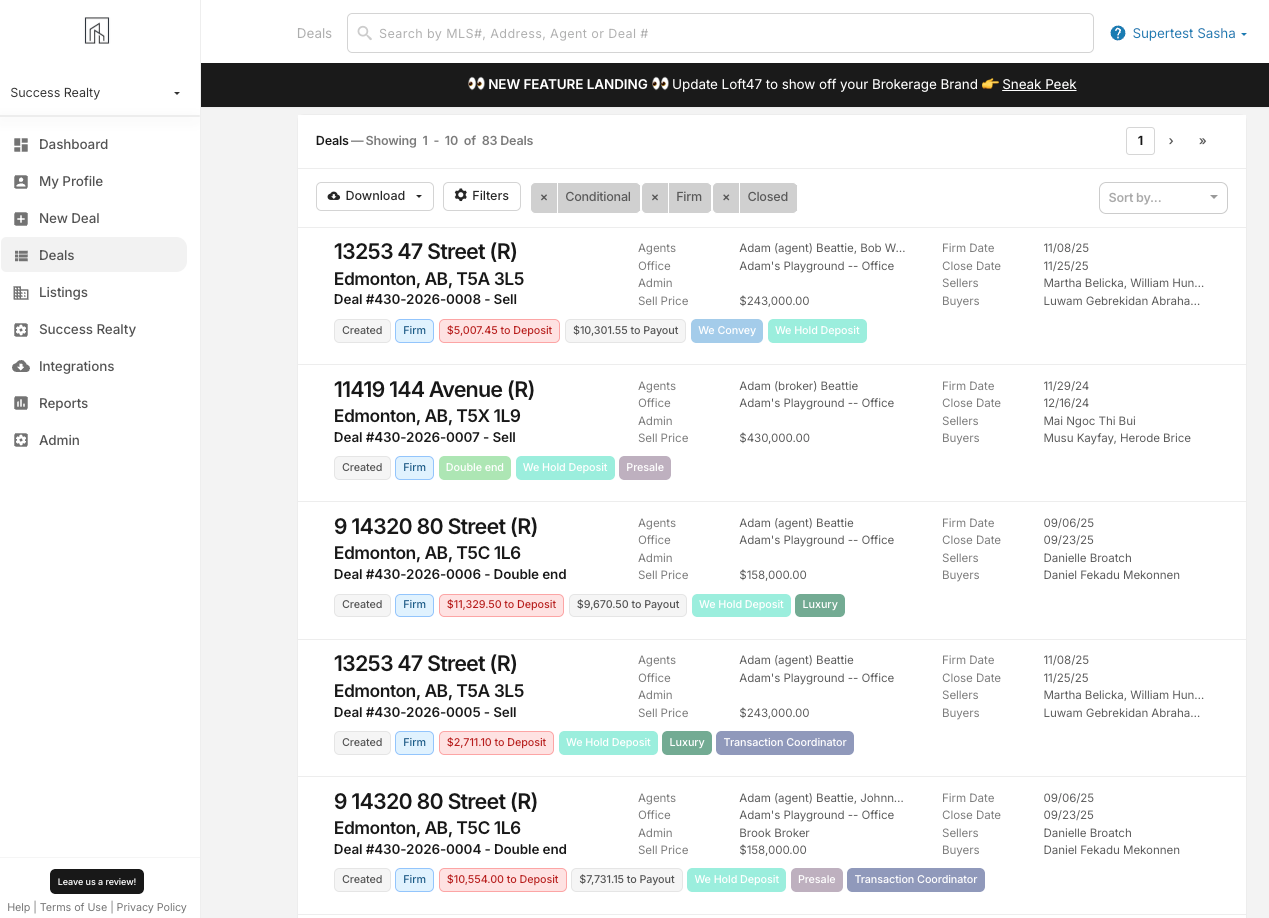The height and width of the screenshot is (918, 1269).
Task: Click the Brook Broker admin name
Action: (x=775, y=833)
